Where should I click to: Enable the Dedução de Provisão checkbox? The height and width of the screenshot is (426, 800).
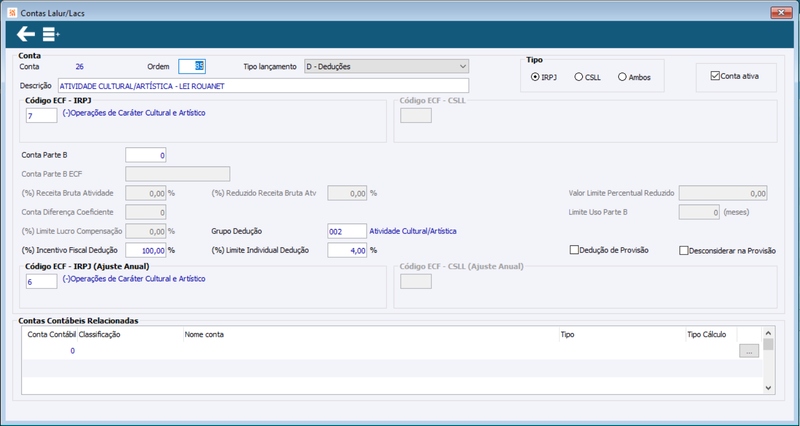click(x=609, y=250)
